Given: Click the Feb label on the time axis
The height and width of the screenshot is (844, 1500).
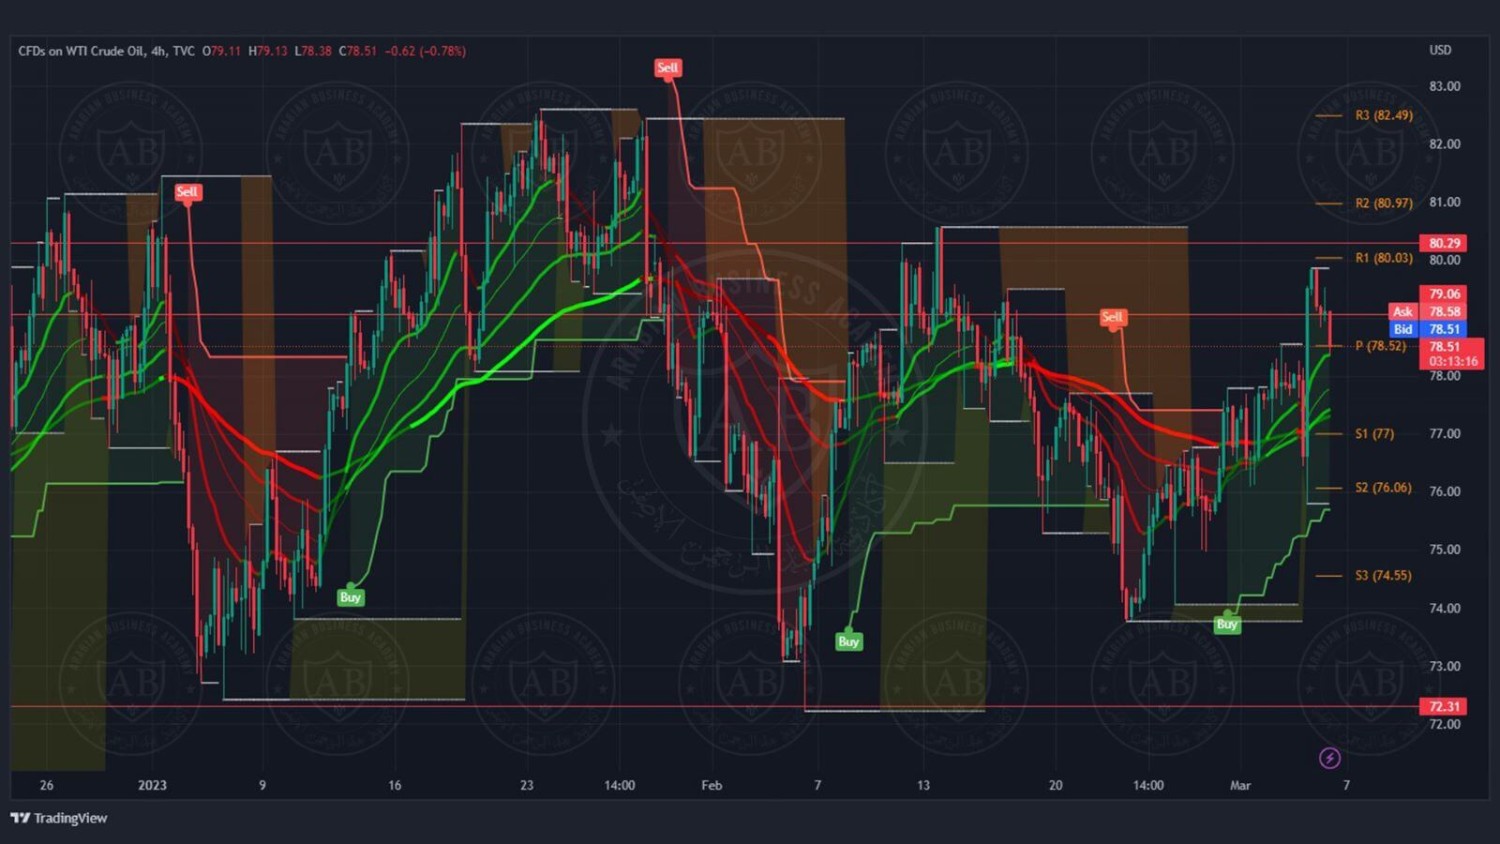Looking at the screenshot, I should (711, 785).
